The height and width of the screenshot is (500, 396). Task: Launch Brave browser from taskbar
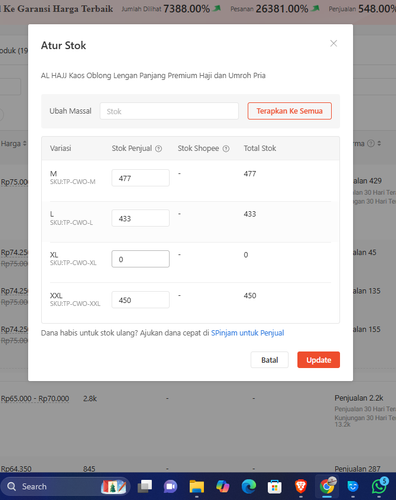[x=301, y=487]
